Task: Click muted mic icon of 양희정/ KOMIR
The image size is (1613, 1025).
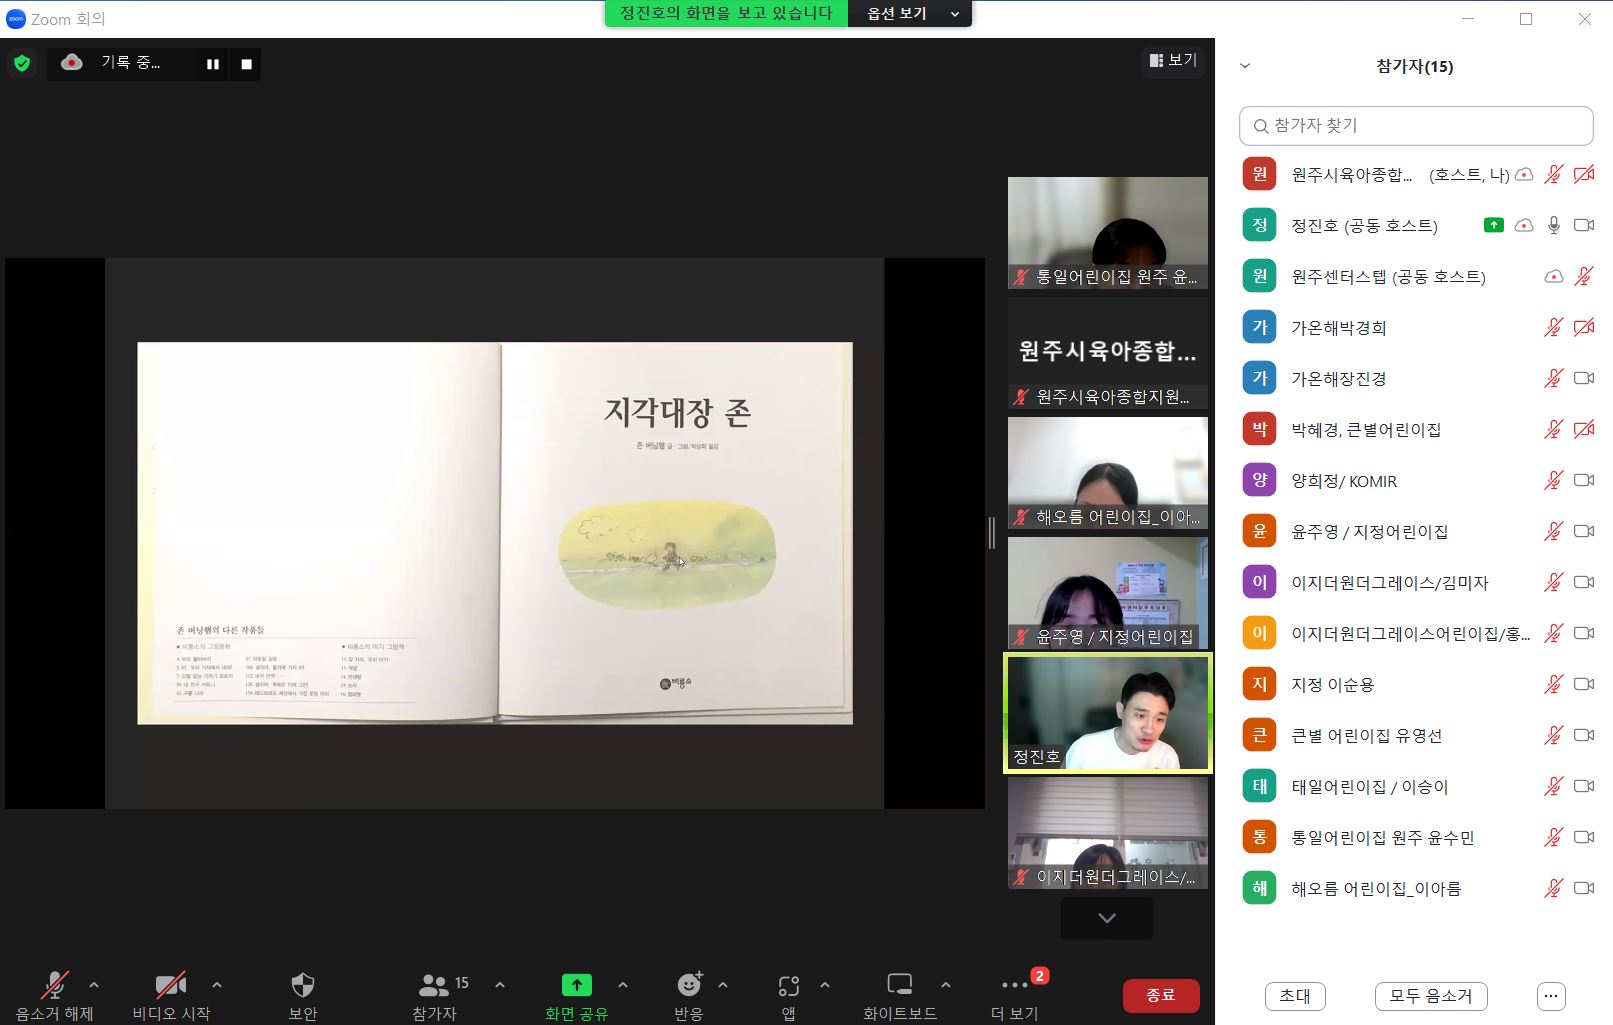Action: (1553, 481)
